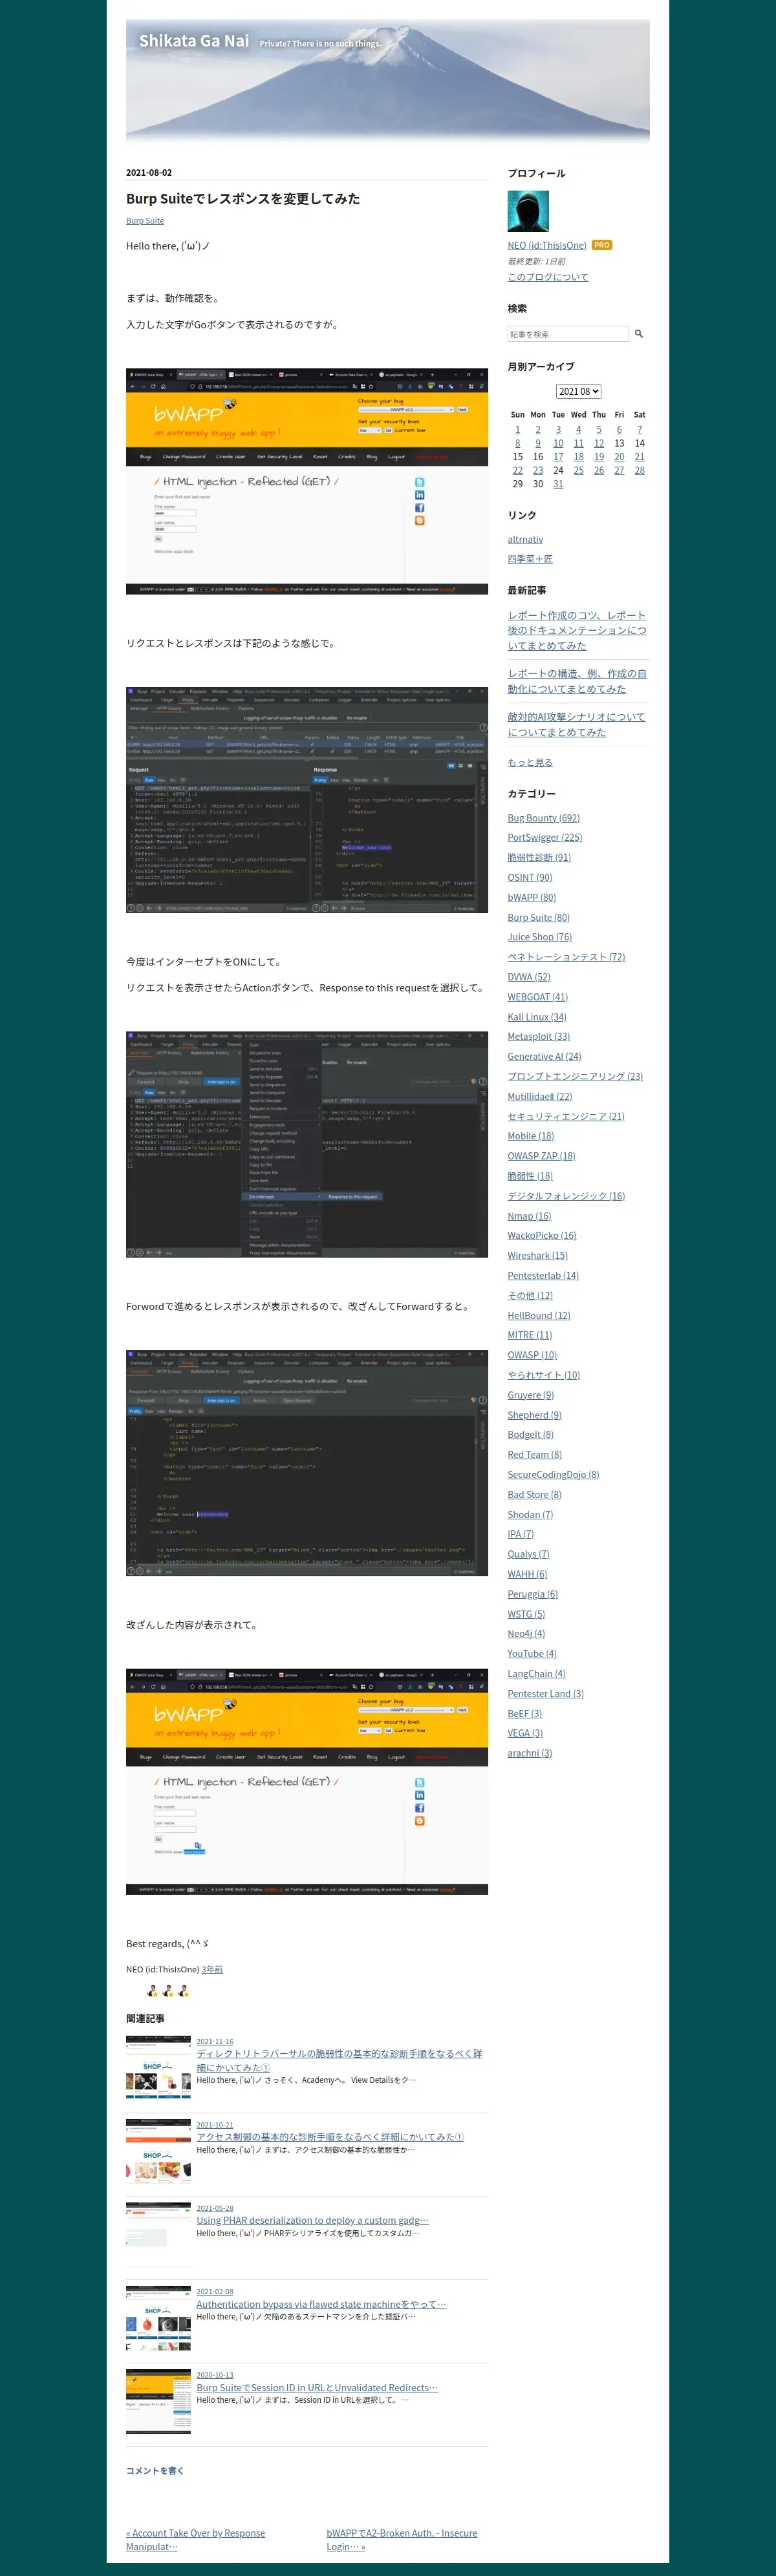The height and width of the screenshot is (2576, 776).
Task: Open Generative AI (24) category
Action: [545, 1057]
